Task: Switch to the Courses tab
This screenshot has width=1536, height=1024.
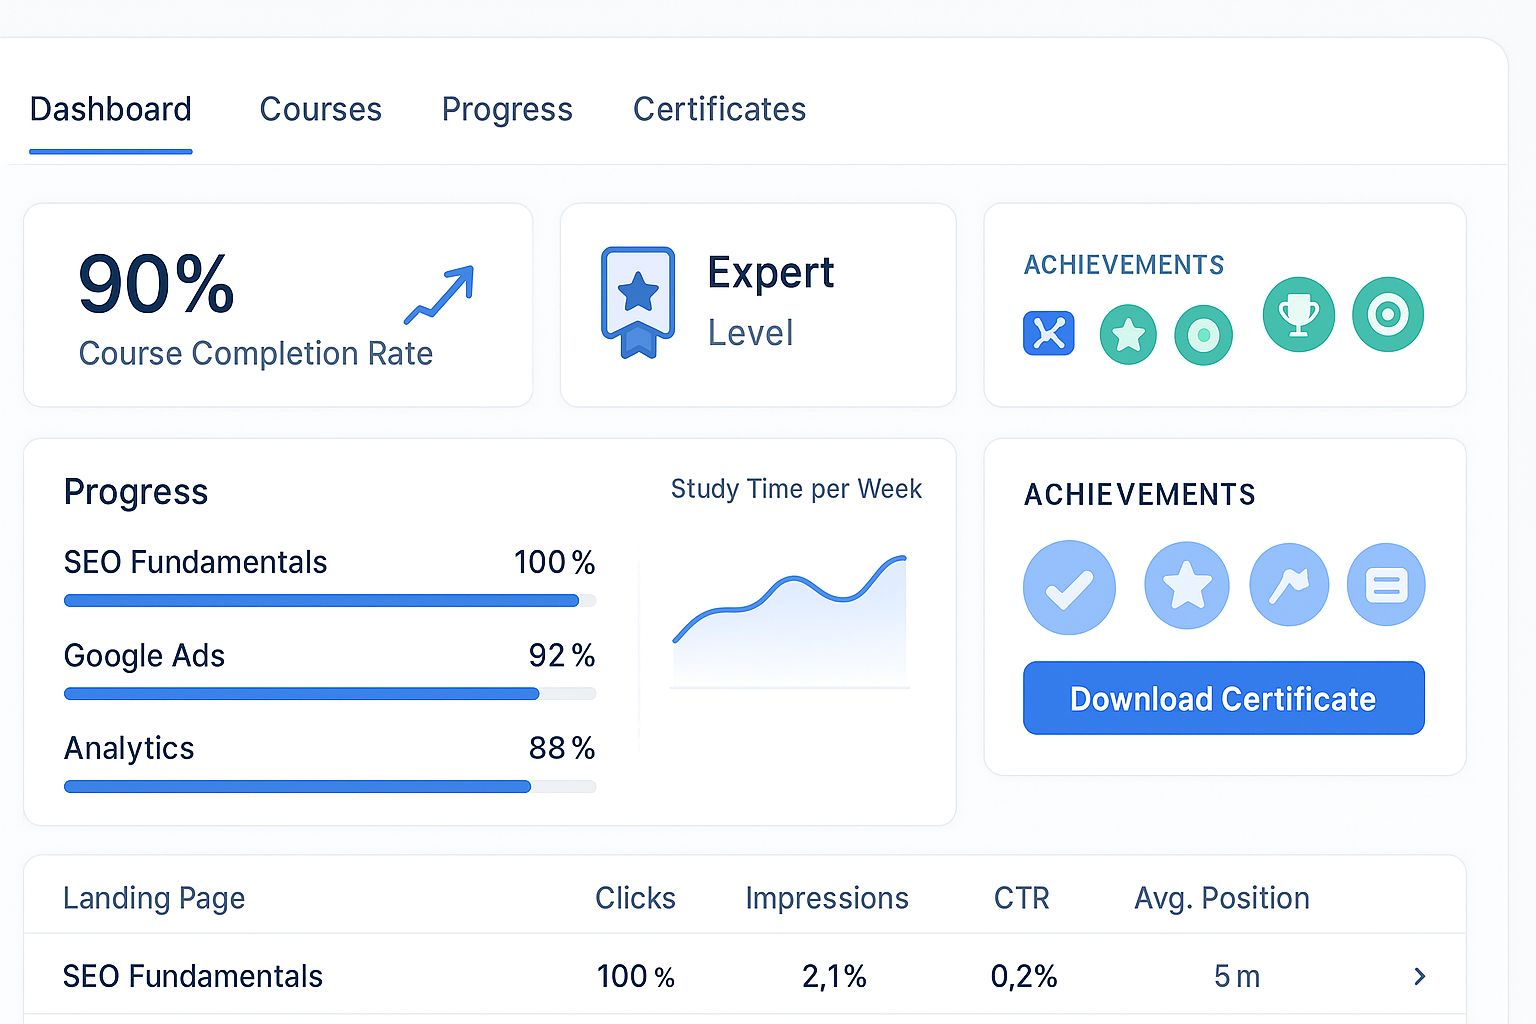Action: tap(320, 109)
